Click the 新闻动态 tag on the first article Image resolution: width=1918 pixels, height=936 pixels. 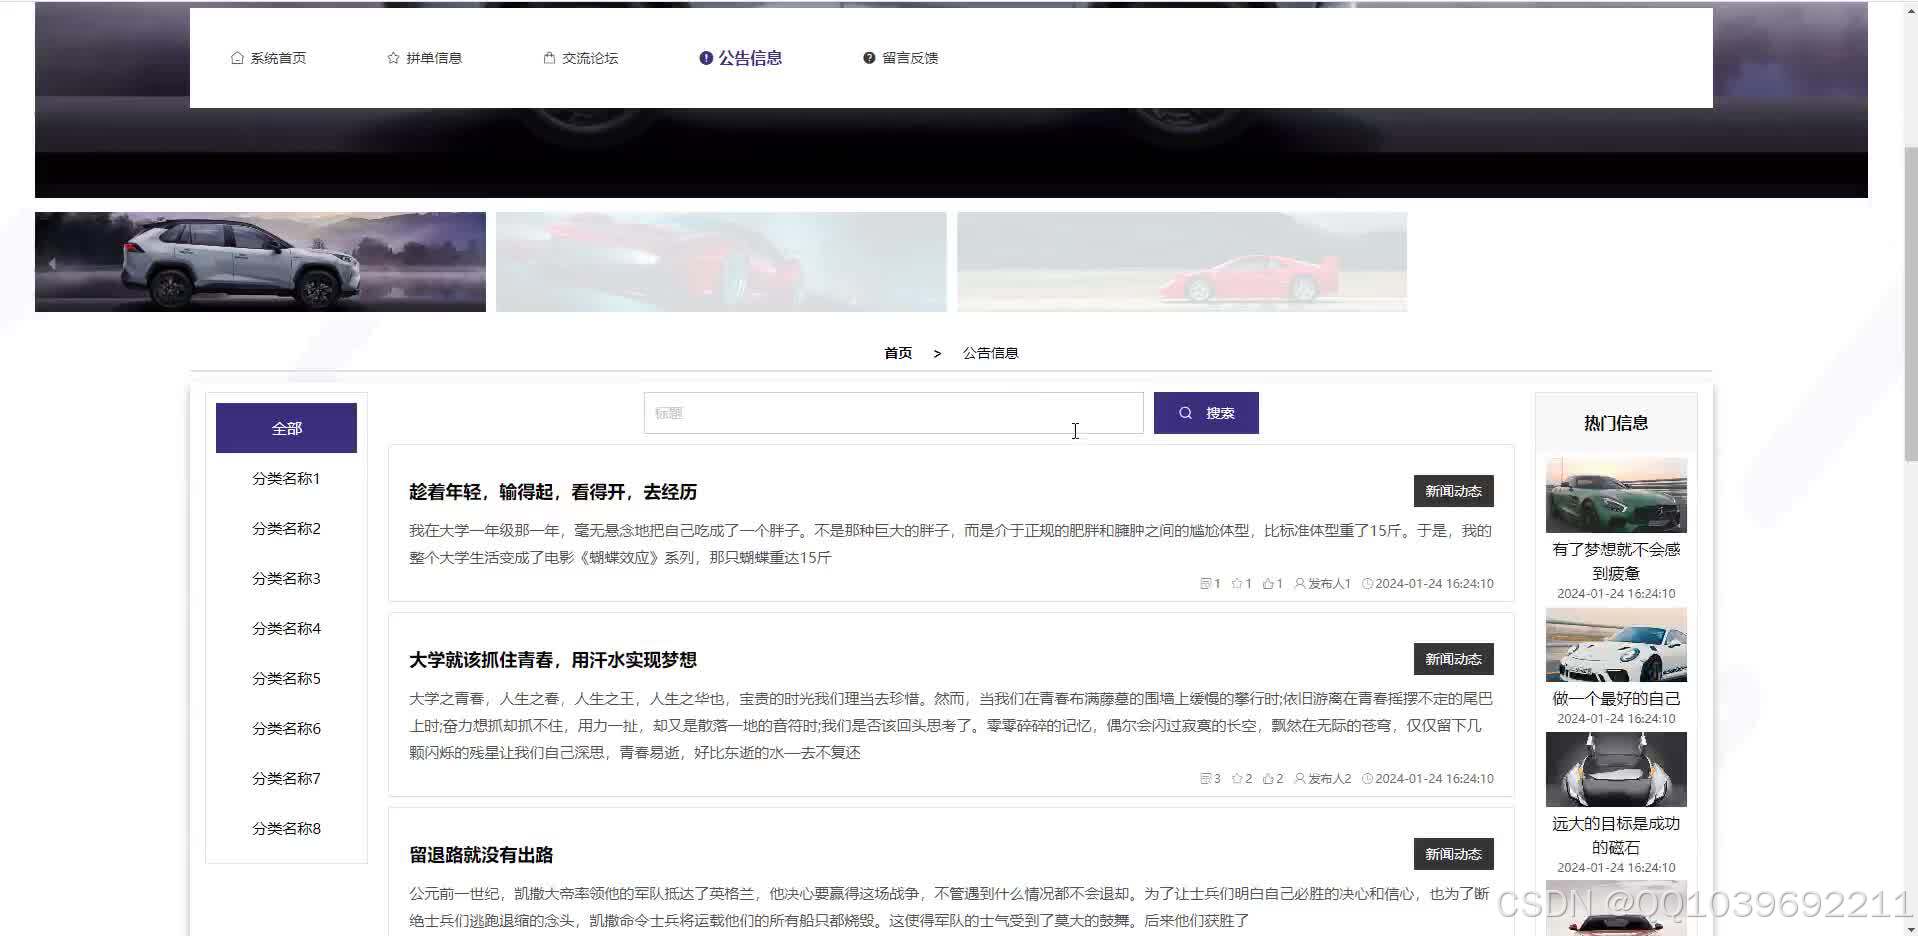click(1453, 490)
